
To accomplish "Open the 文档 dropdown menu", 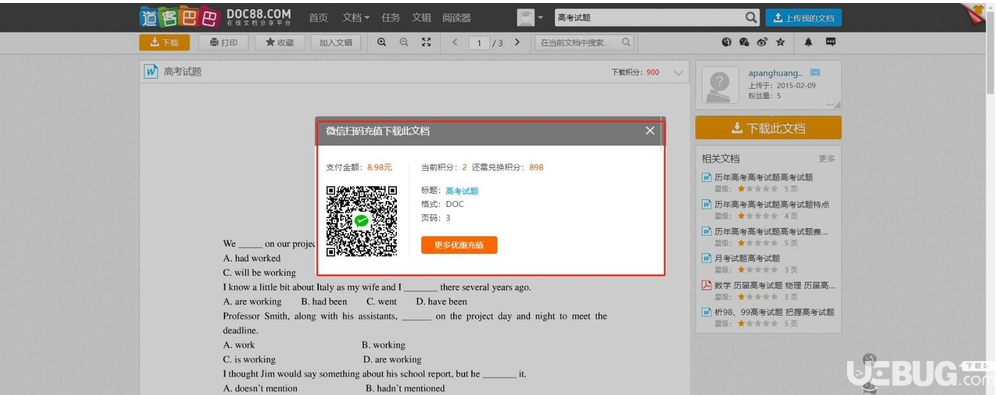I will click(355, 18).
